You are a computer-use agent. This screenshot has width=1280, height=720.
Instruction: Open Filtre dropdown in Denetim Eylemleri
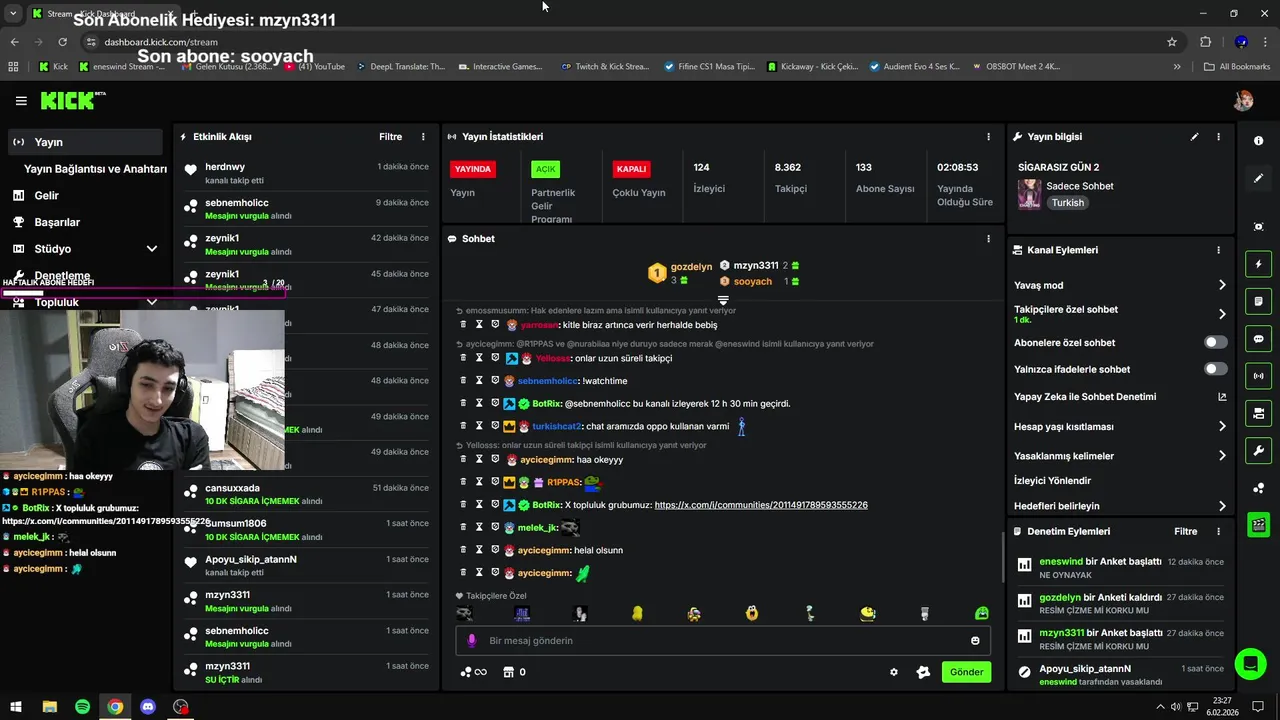[1186, 532]
